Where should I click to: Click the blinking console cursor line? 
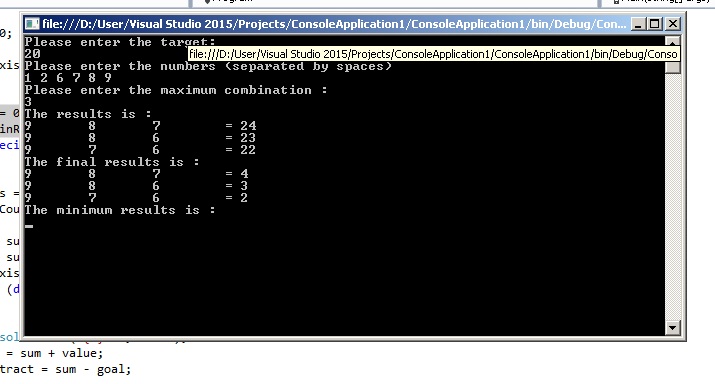click(29, 226)
